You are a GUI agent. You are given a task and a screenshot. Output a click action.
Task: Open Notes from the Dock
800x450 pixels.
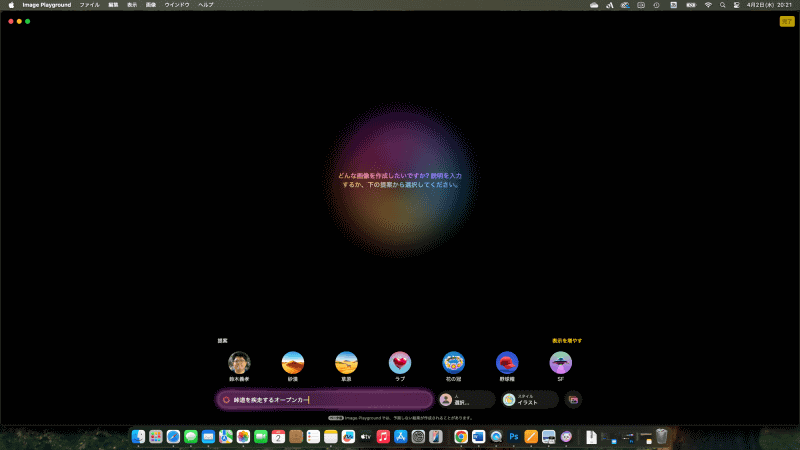pyautogui.click(x=331, y=437)
